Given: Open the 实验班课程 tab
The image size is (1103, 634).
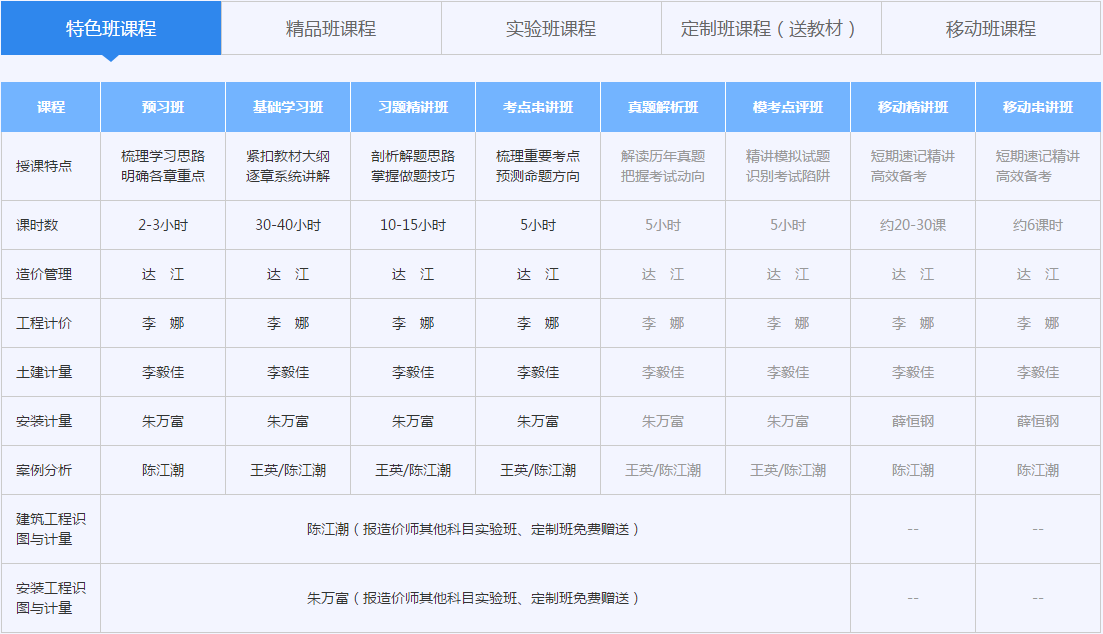Looking at the screenshot, I should click(x=550, y=29).
